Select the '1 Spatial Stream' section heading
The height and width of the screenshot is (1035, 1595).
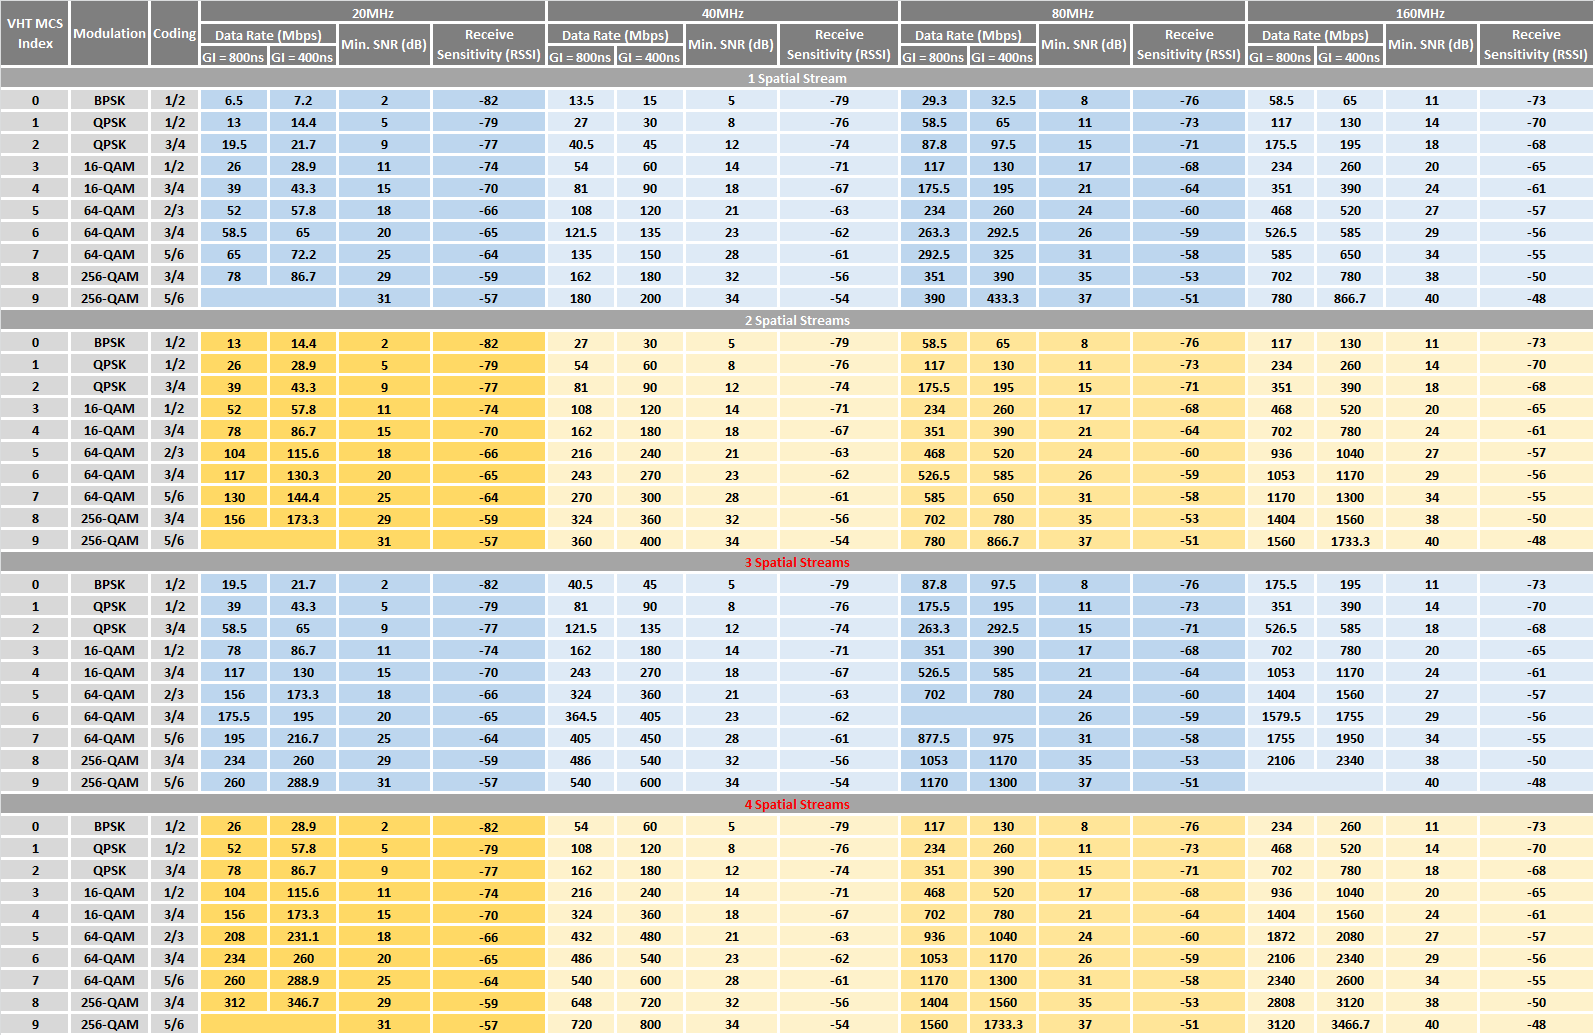click(x=797, y=78)
